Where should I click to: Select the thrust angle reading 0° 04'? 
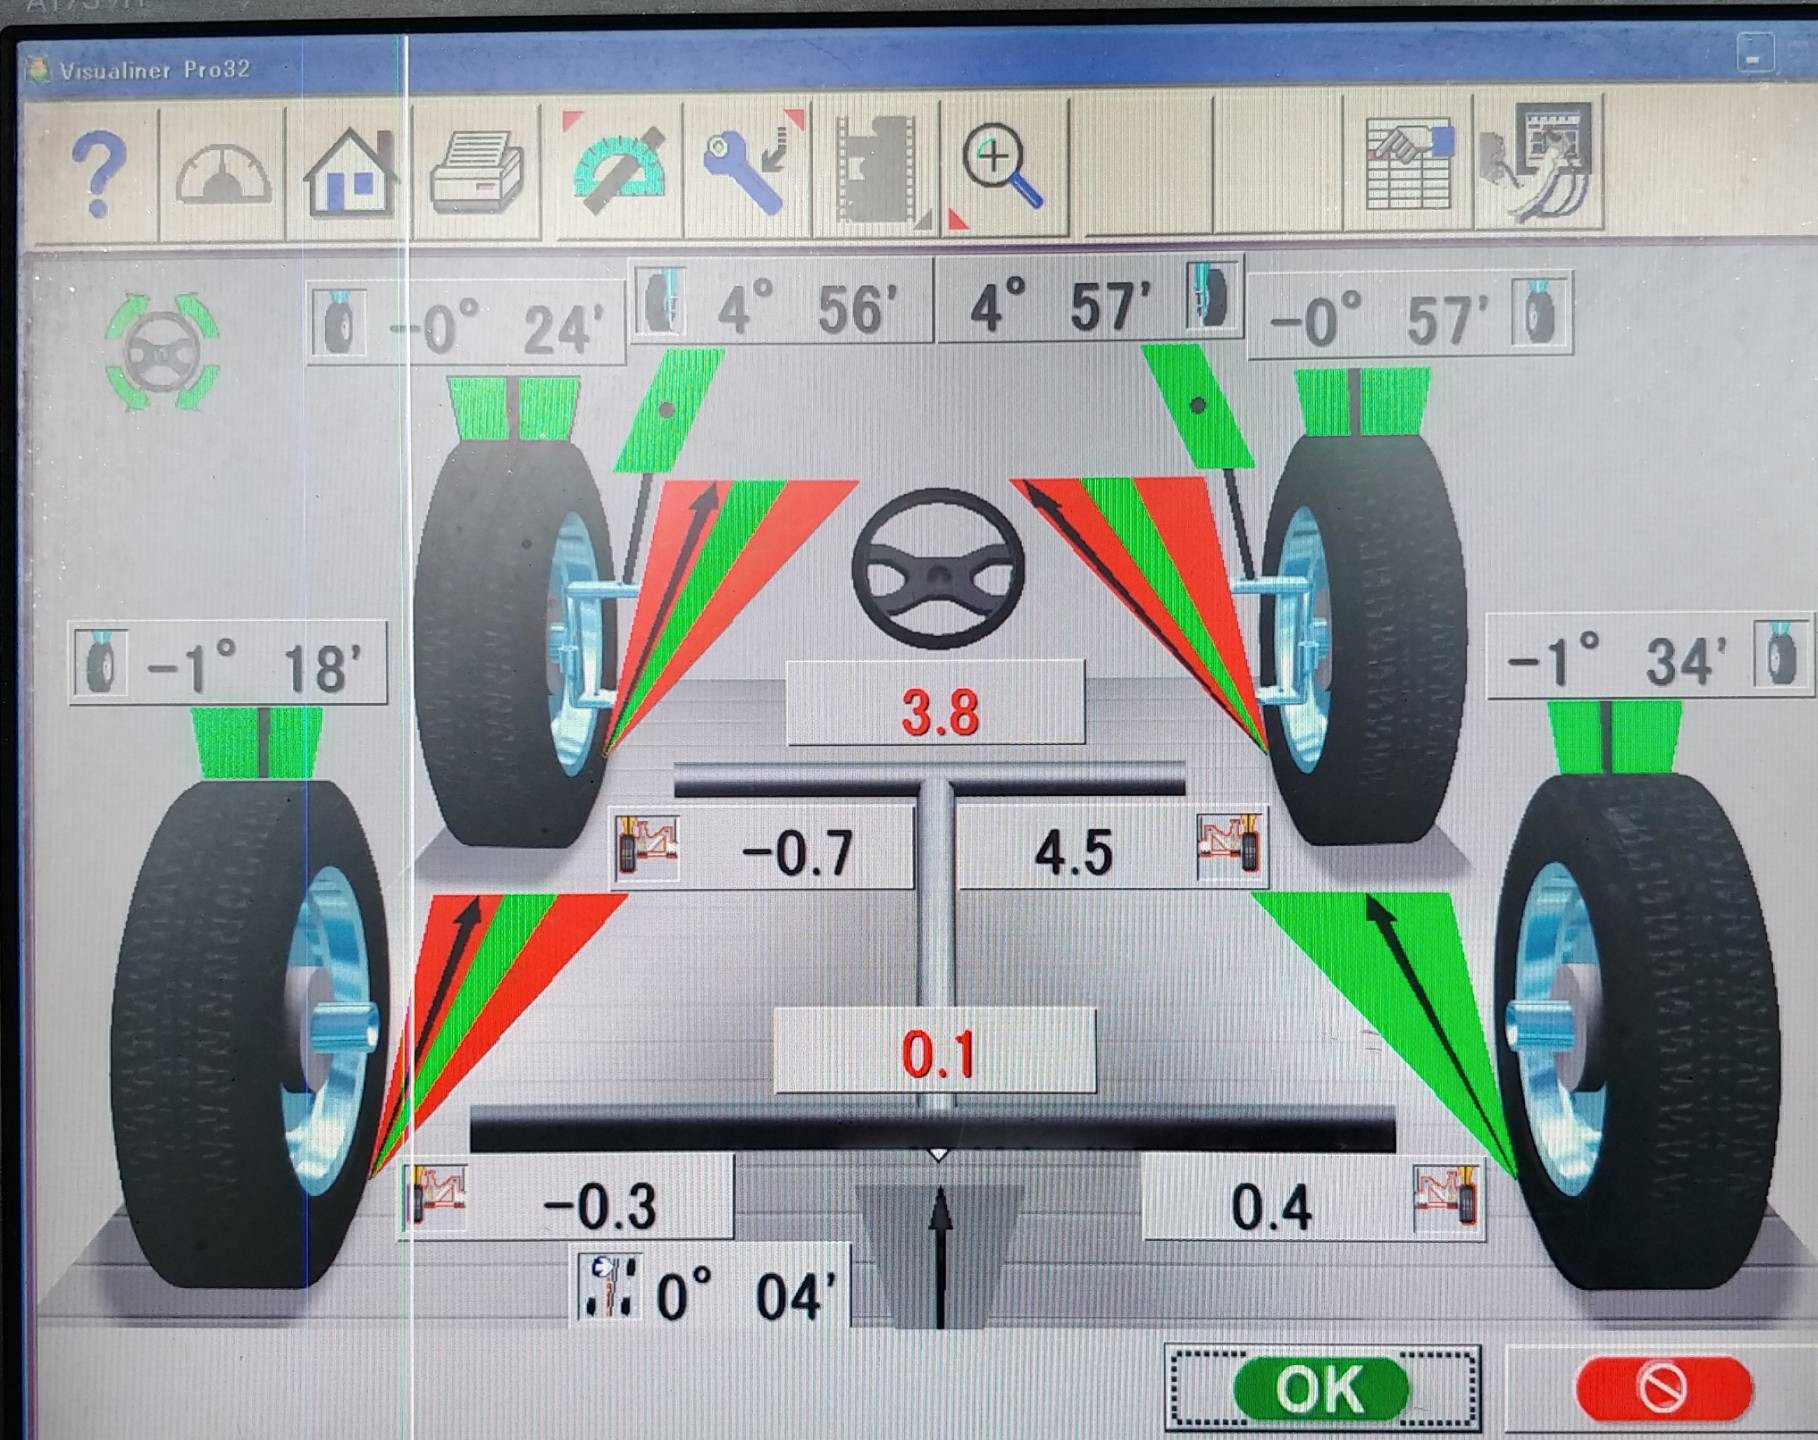pos(736,1297)
